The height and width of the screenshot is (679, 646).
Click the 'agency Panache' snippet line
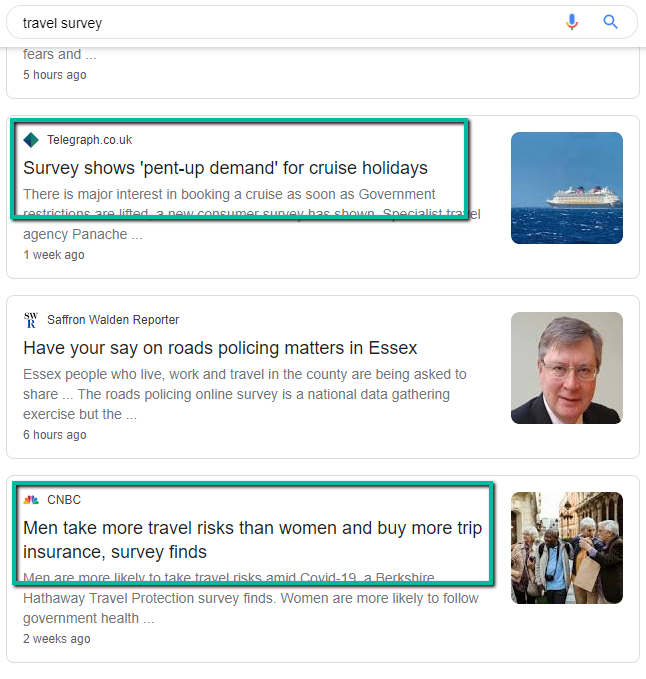[x=82, y=234]
